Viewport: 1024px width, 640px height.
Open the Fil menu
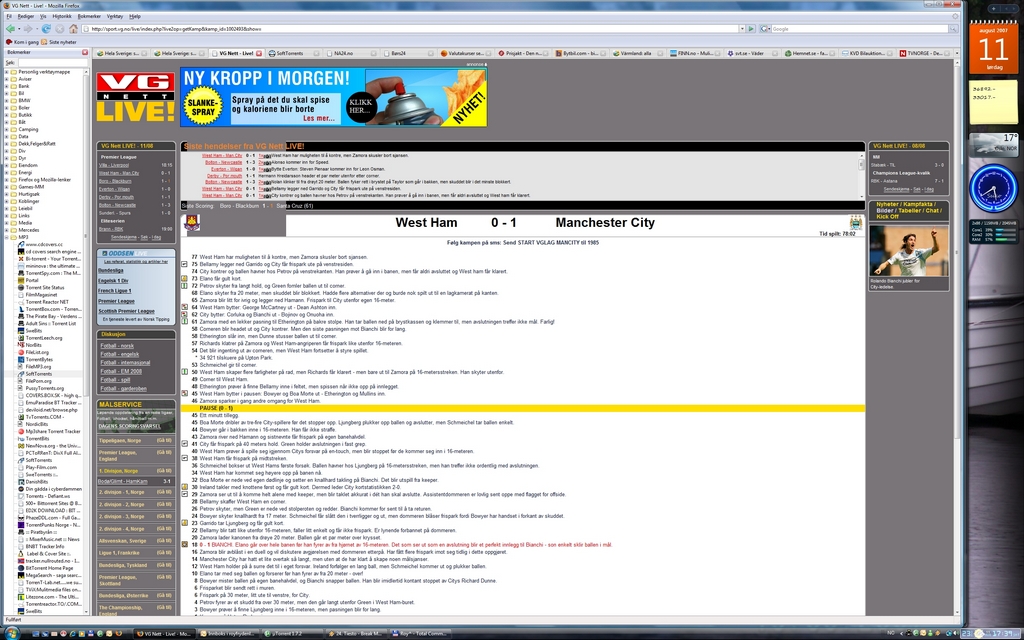[9, 16]
